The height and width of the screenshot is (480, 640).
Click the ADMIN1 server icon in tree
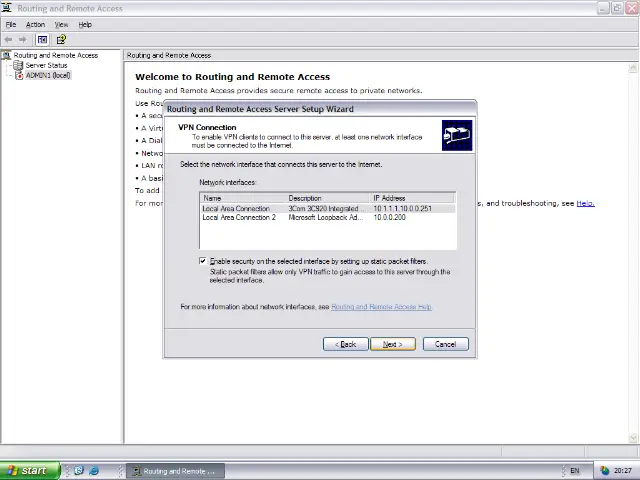19,76
